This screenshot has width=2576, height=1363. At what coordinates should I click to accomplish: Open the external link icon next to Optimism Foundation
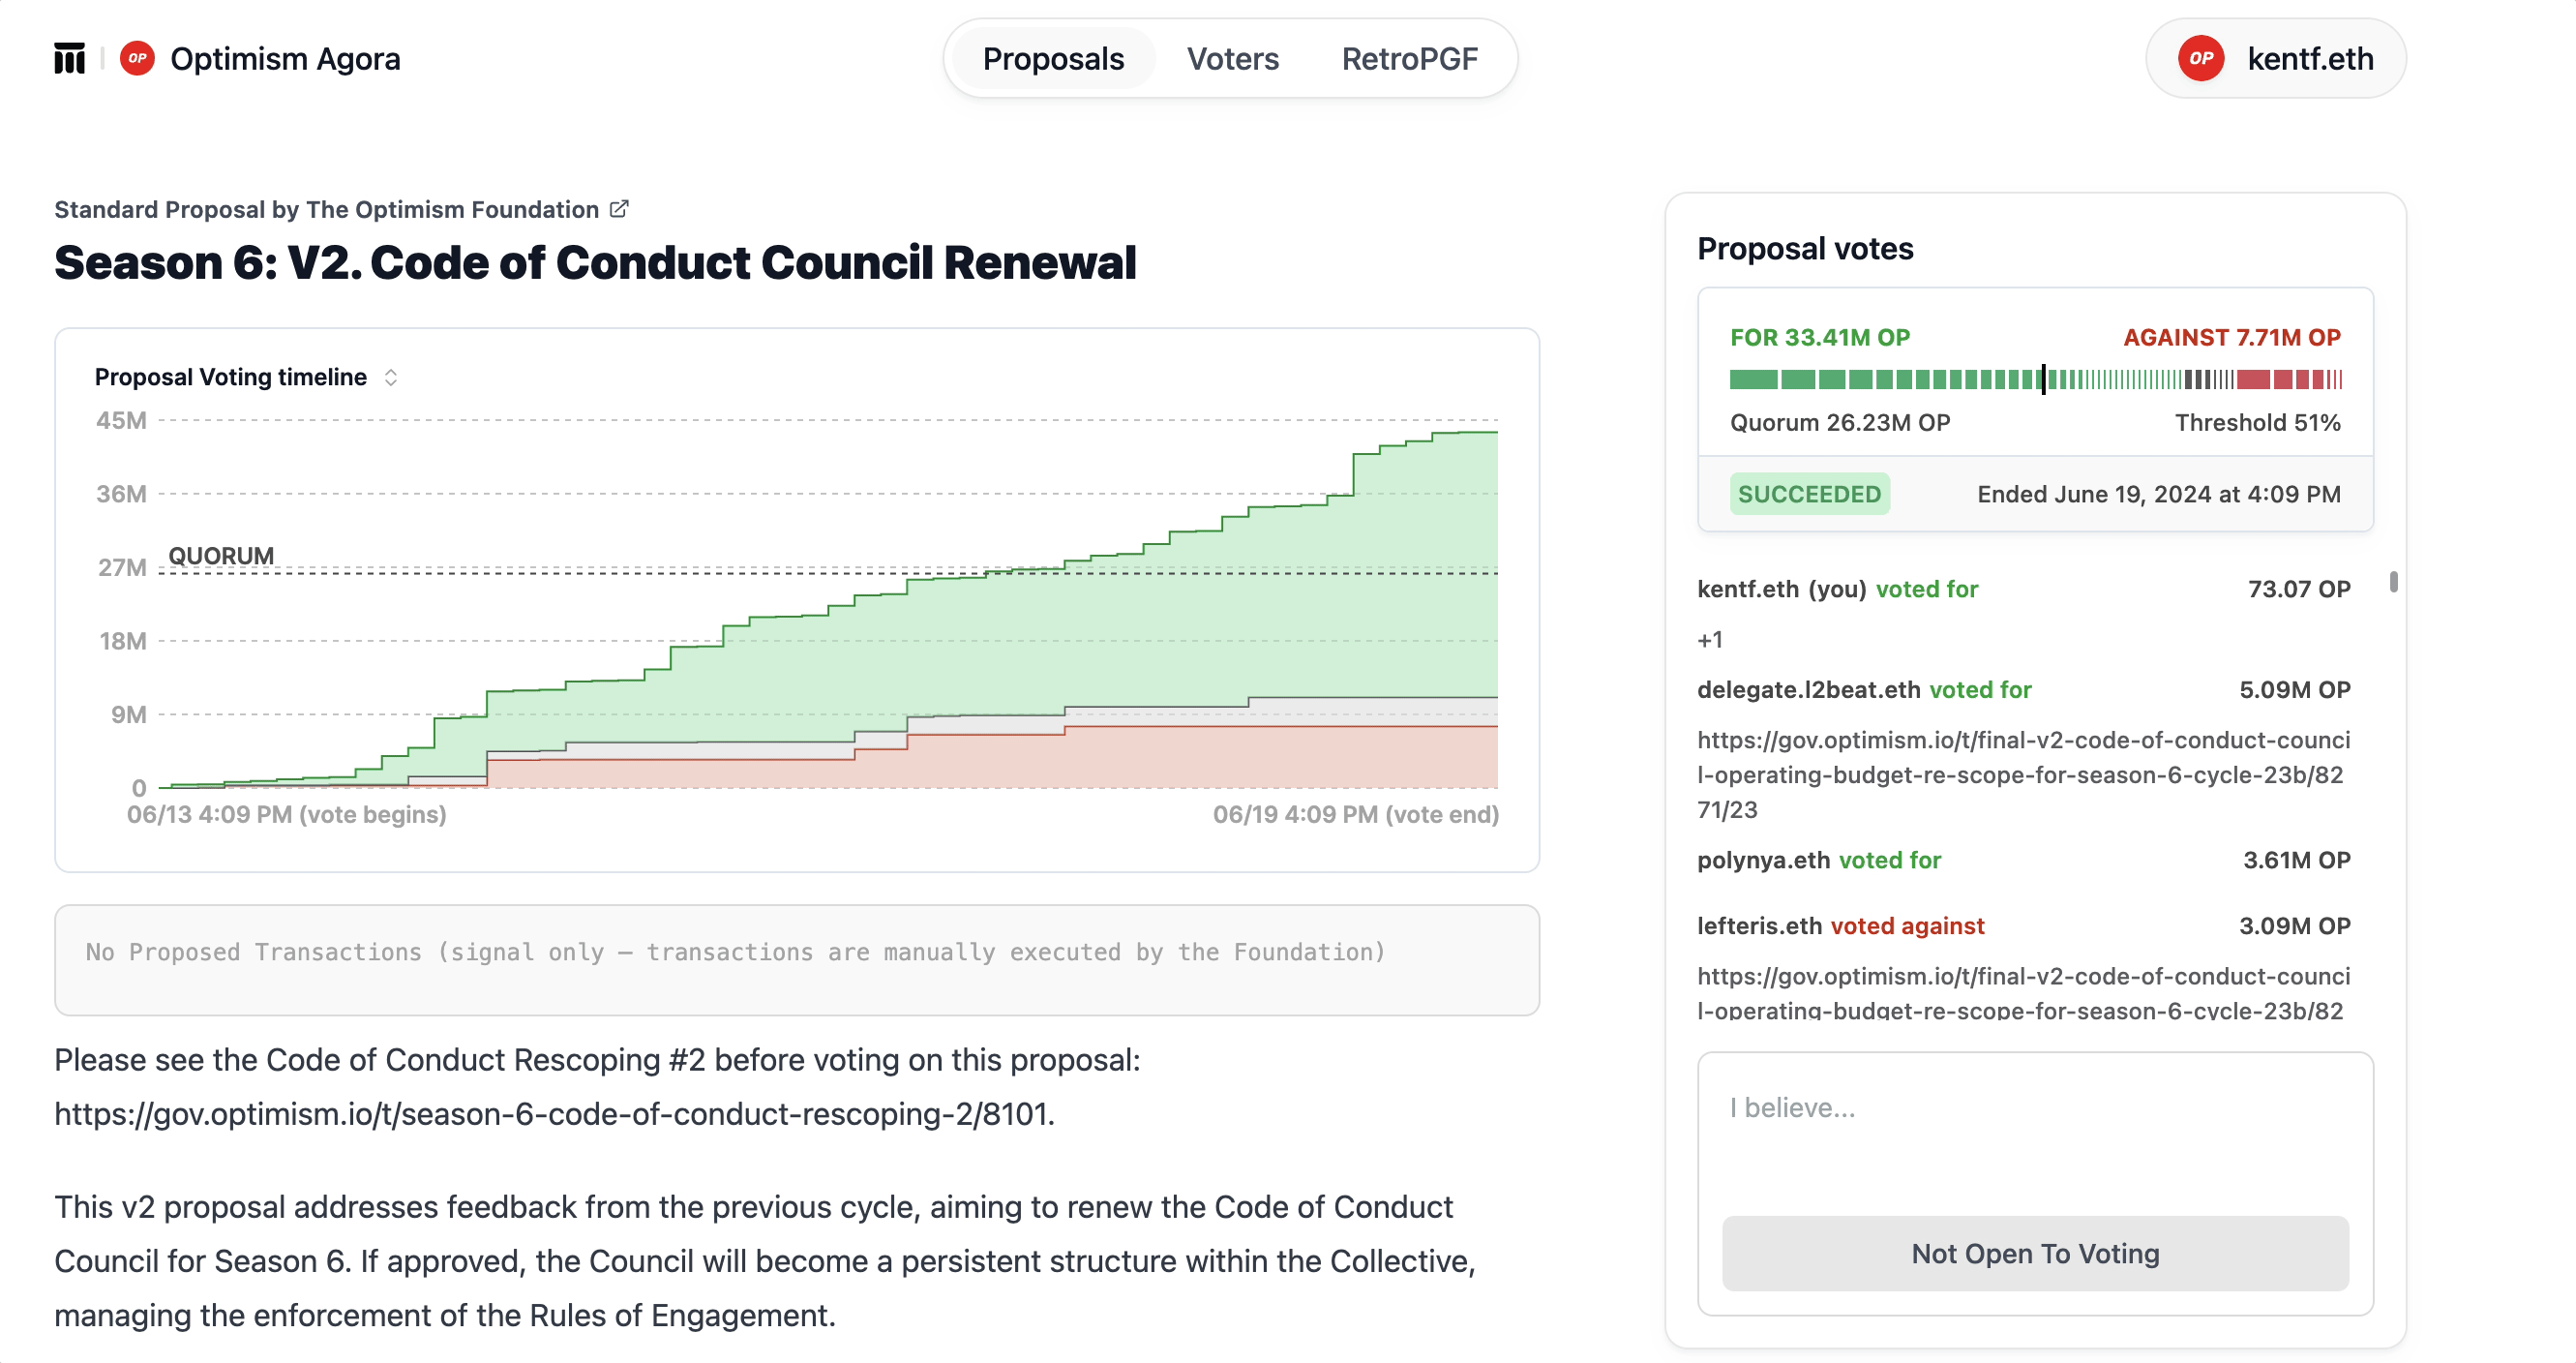click(x=619, y=209)
